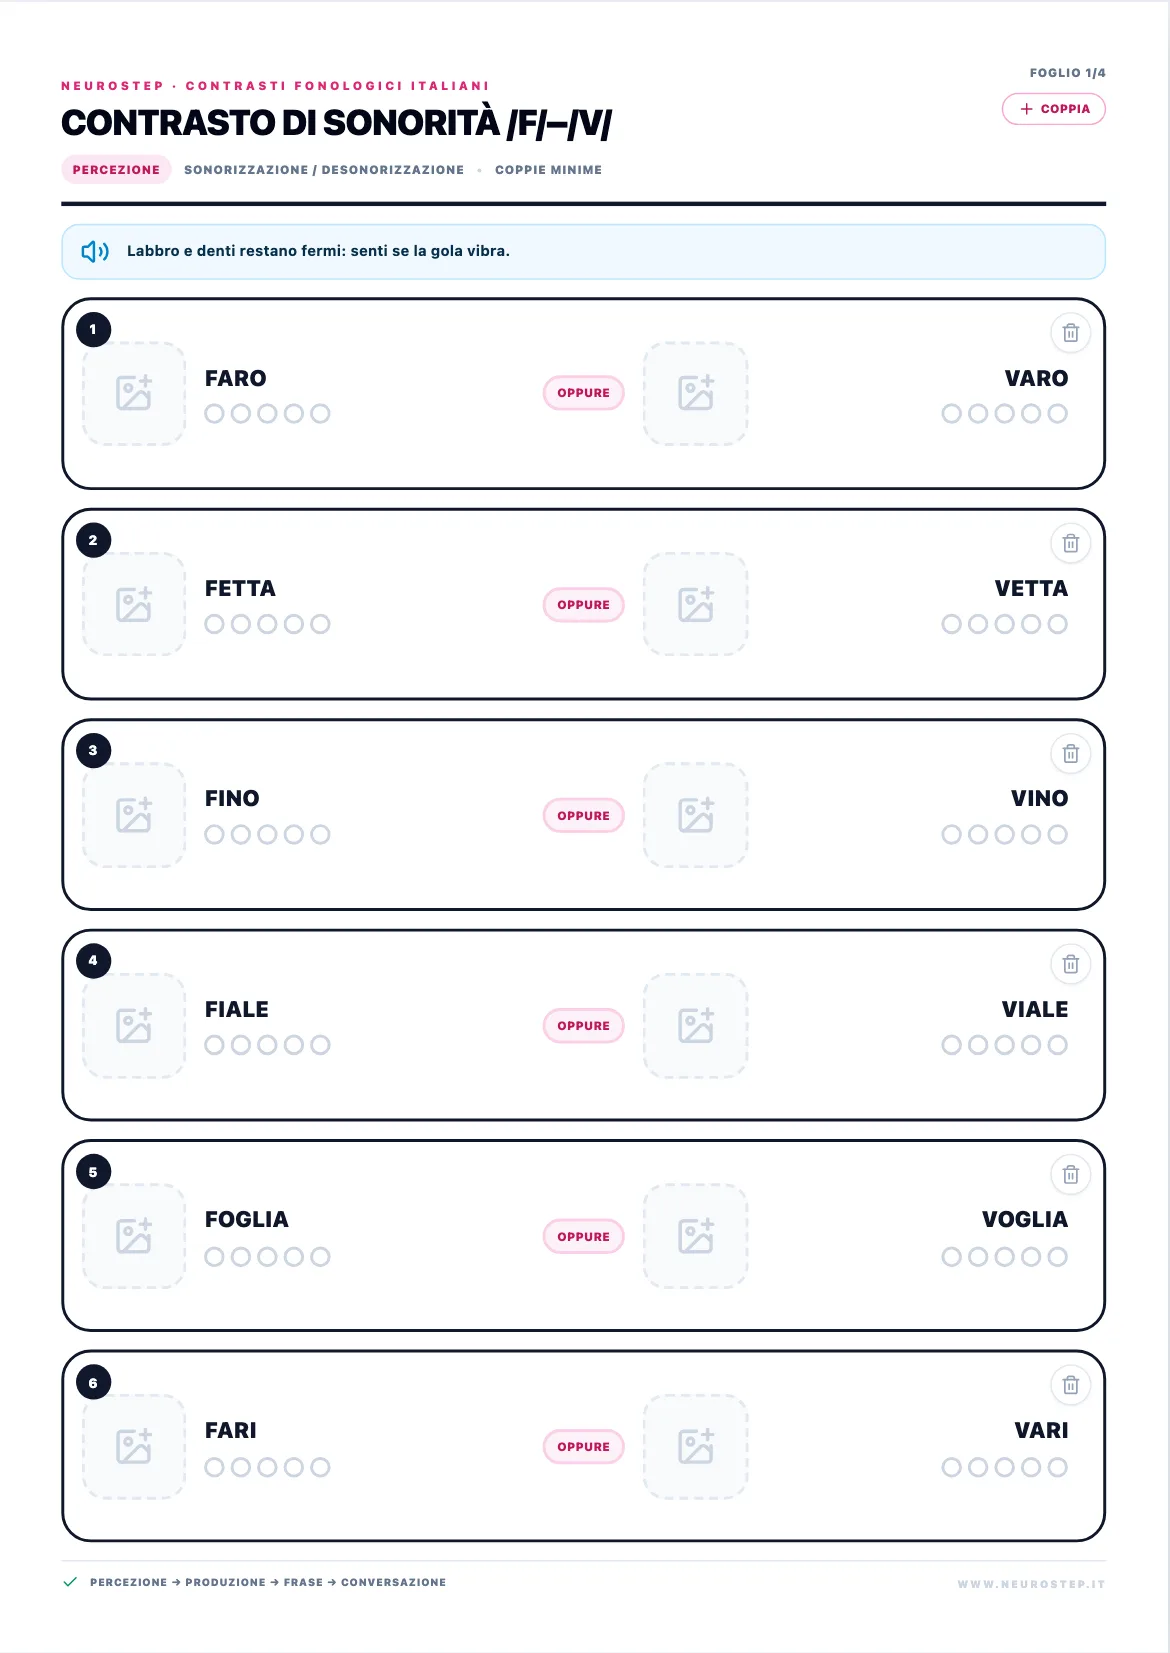Add a new pair with + COPPIA
1170x1653 pixels.
click(1054, 109)
